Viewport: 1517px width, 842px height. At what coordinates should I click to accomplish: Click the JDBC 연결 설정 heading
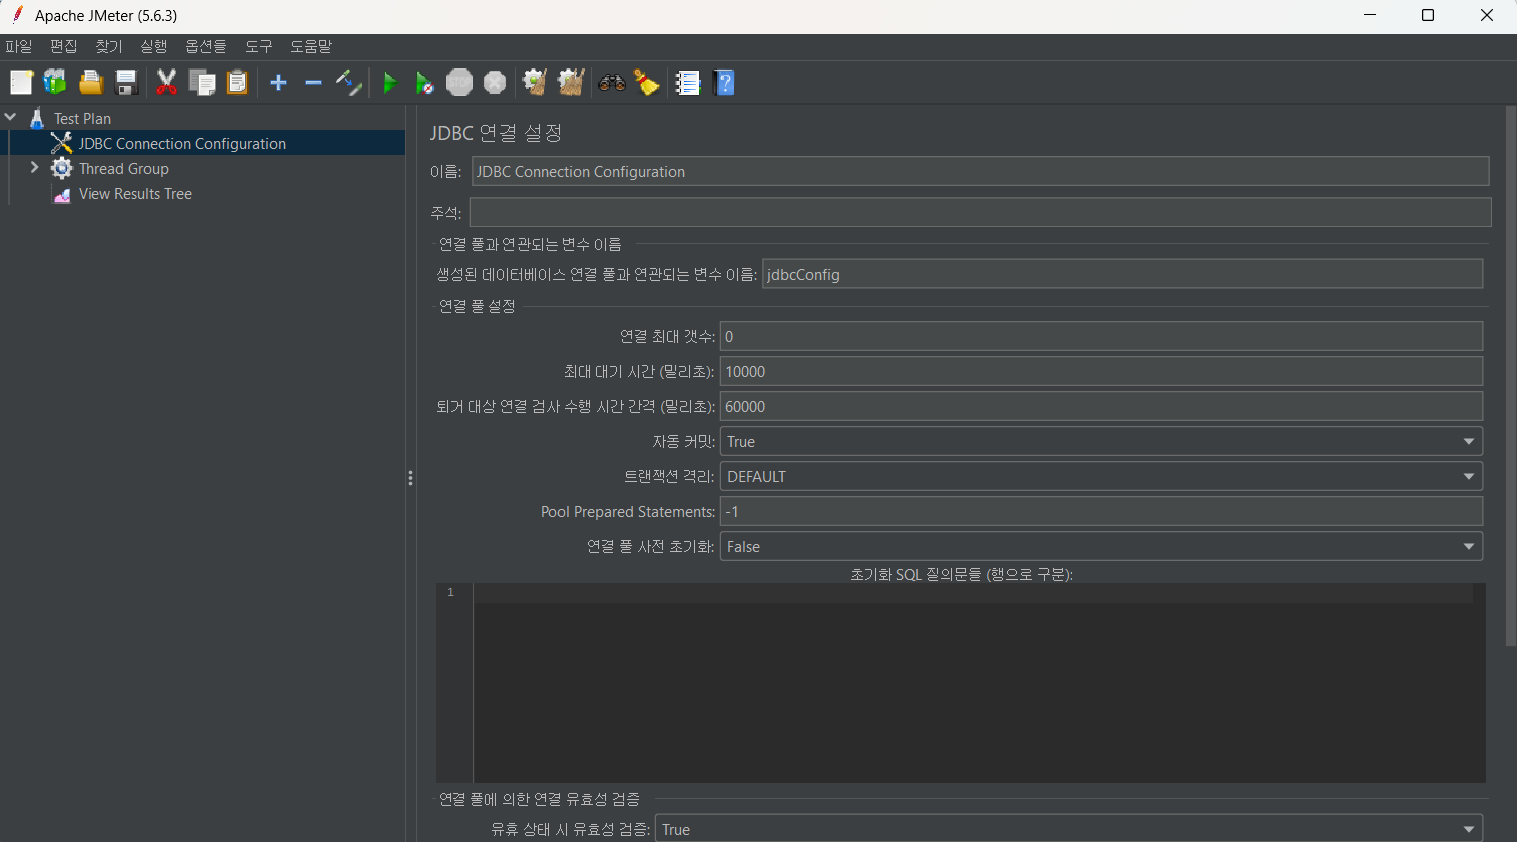tap(496, 133)
